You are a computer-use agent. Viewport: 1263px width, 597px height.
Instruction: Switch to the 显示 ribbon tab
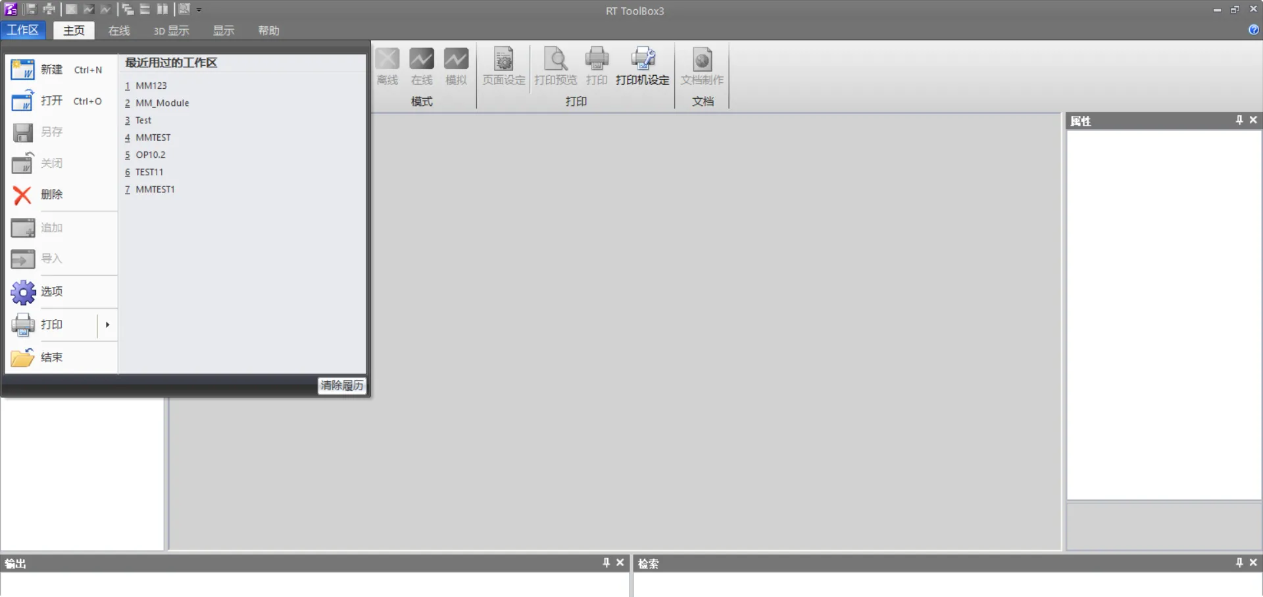tap(223, 30)
